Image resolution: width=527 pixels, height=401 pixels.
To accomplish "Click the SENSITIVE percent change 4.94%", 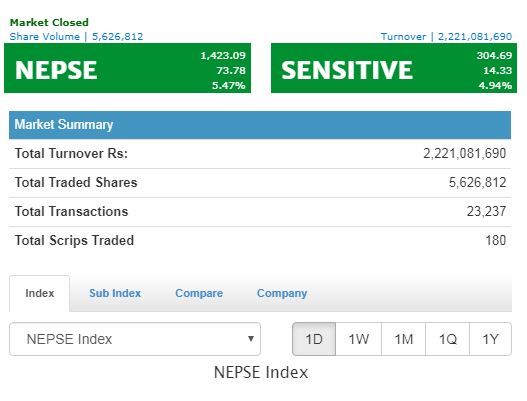I will 495,85.
